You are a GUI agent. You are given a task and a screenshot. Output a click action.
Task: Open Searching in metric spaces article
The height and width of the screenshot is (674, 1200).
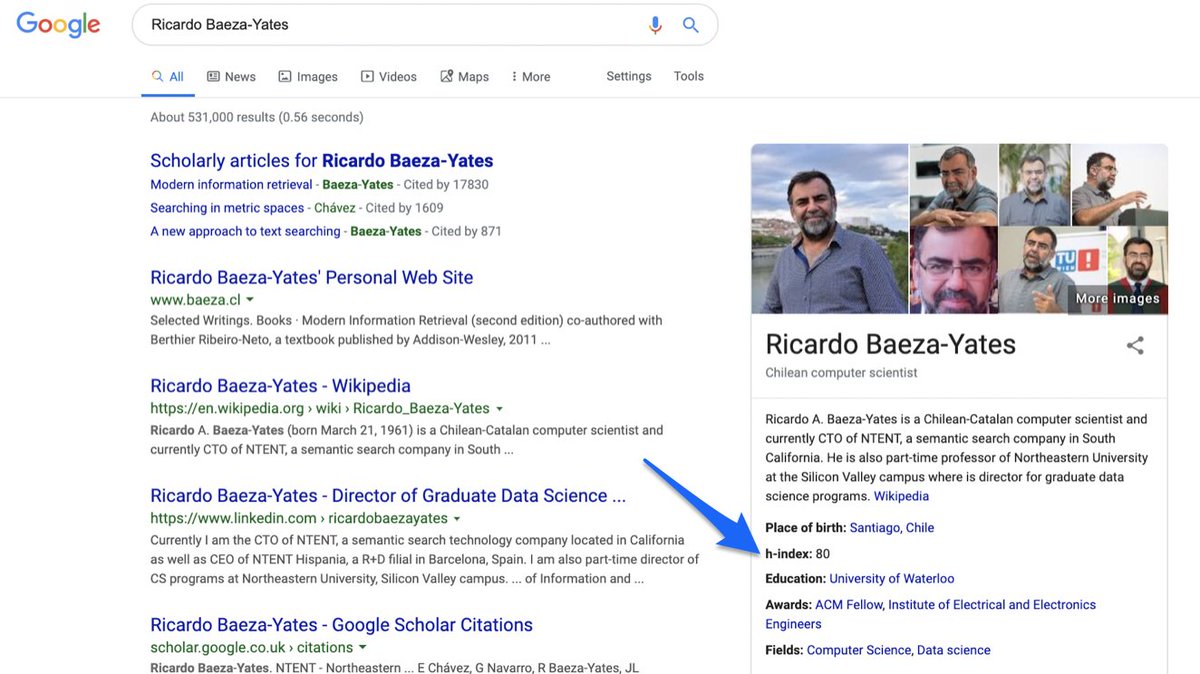pos(227,208)
